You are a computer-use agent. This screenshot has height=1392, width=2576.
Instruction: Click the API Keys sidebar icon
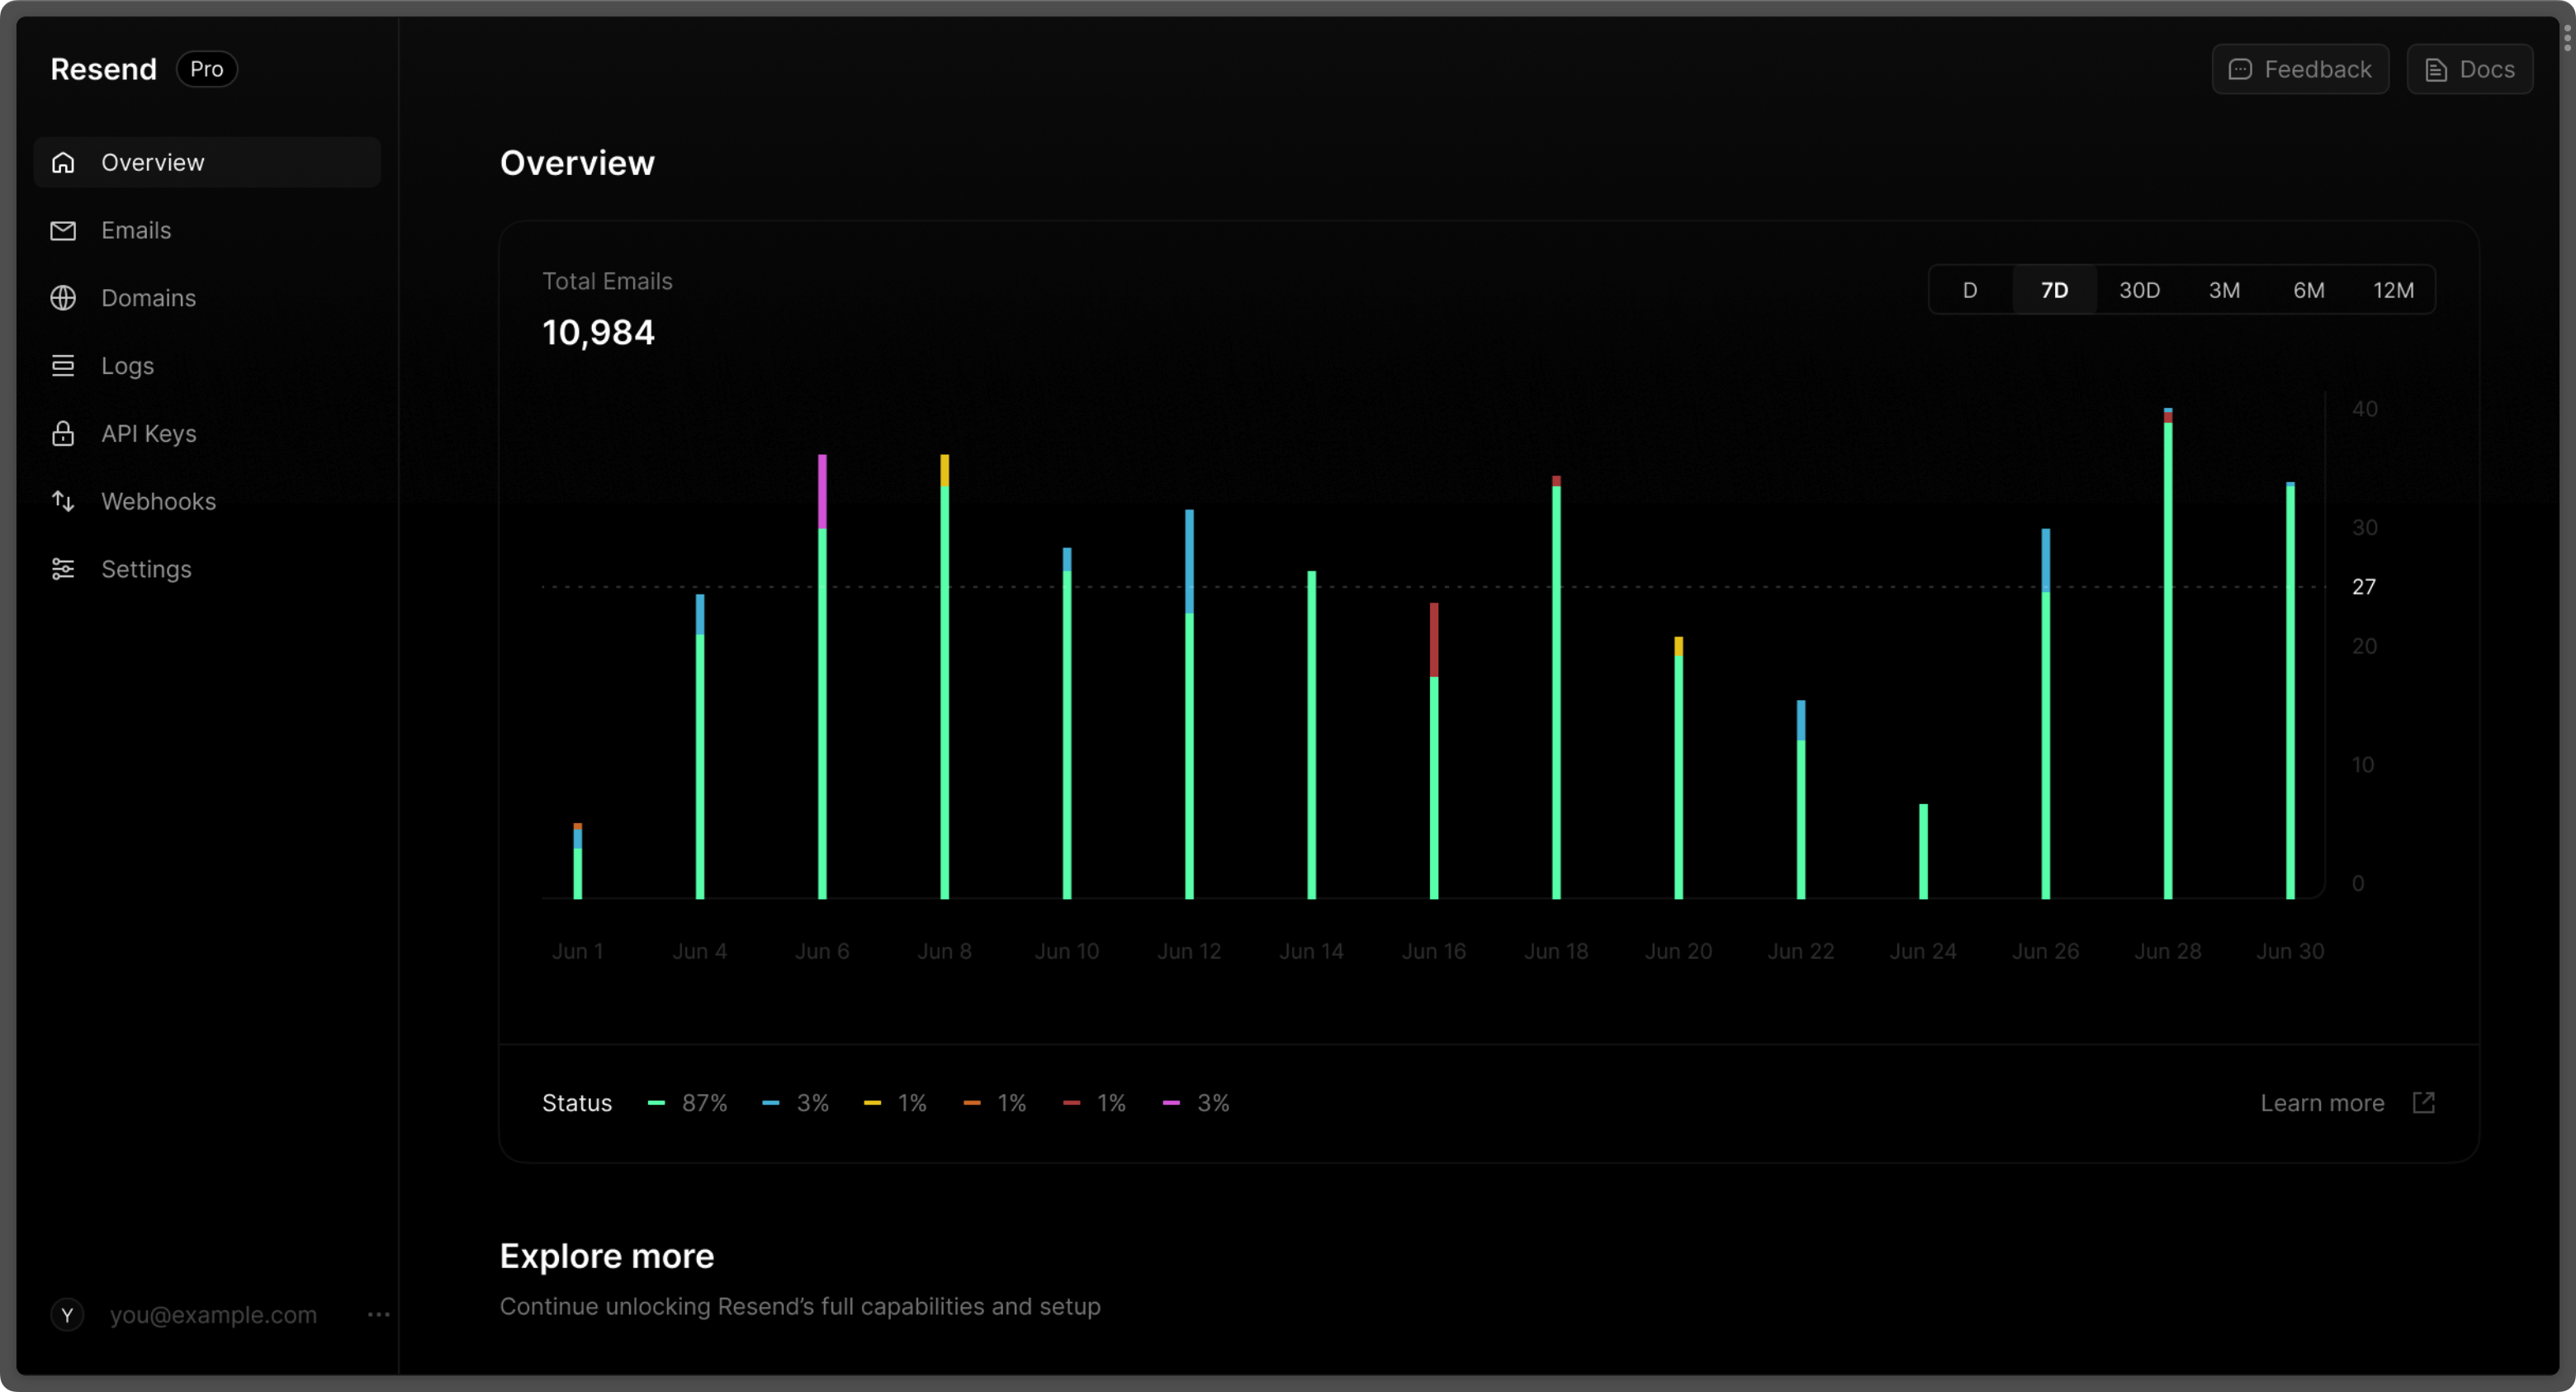coord(64,432)
